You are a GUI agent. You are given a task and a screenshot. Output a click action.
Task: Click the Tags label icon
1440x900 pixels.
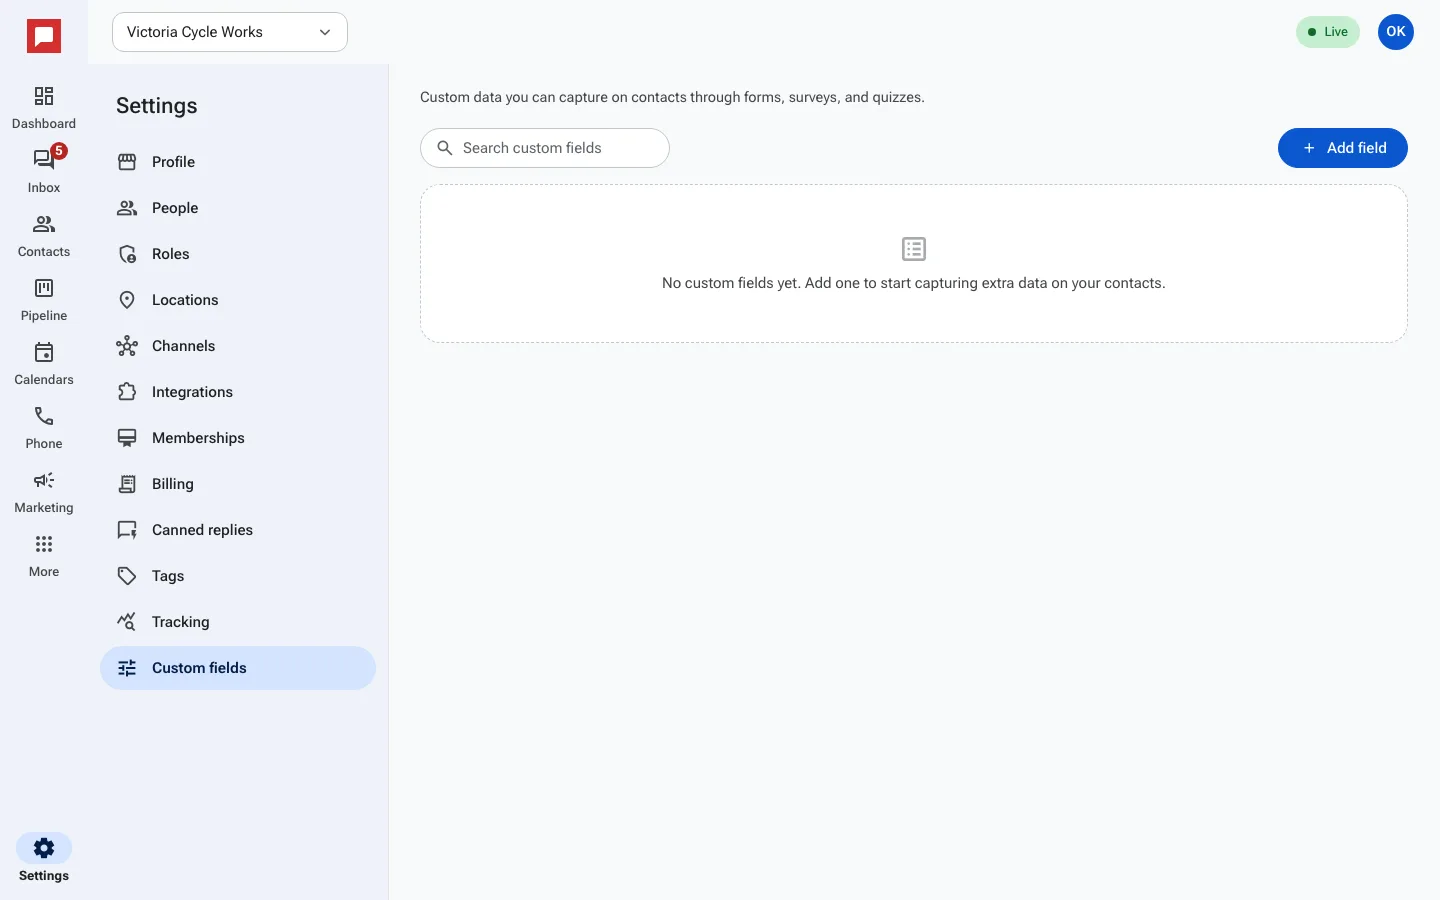point(127,576)
